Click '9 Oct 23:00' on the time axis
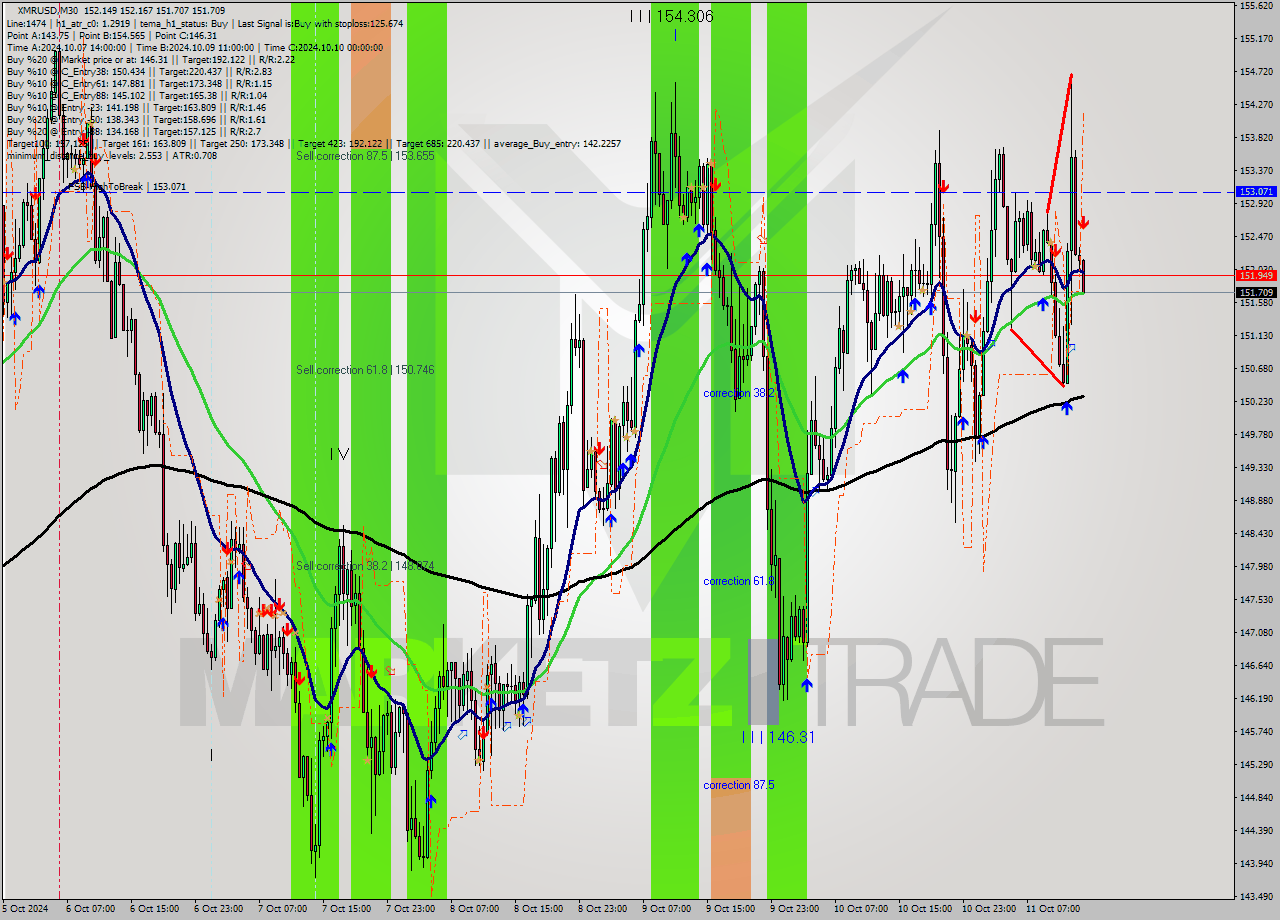The image size is (1280, 920). [795, 909]
